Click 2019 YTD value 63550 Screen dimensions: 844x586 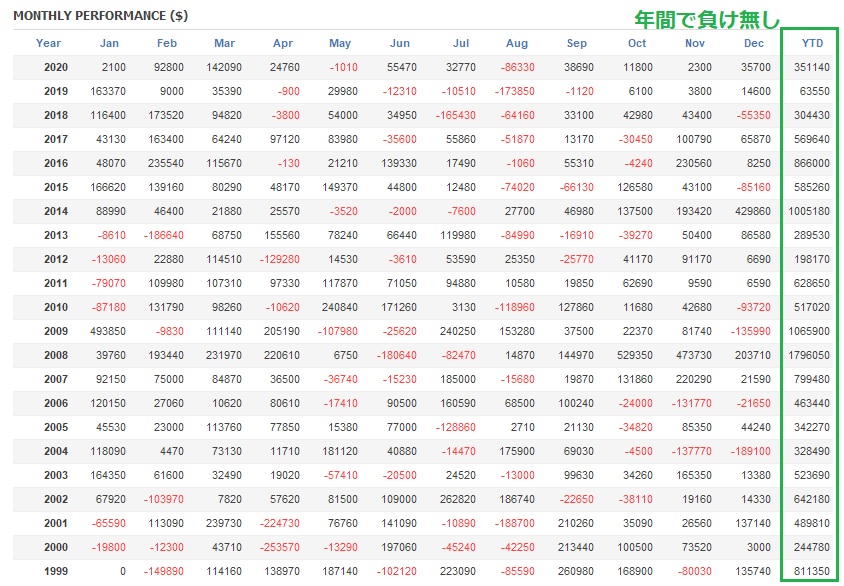pos(814,91)
